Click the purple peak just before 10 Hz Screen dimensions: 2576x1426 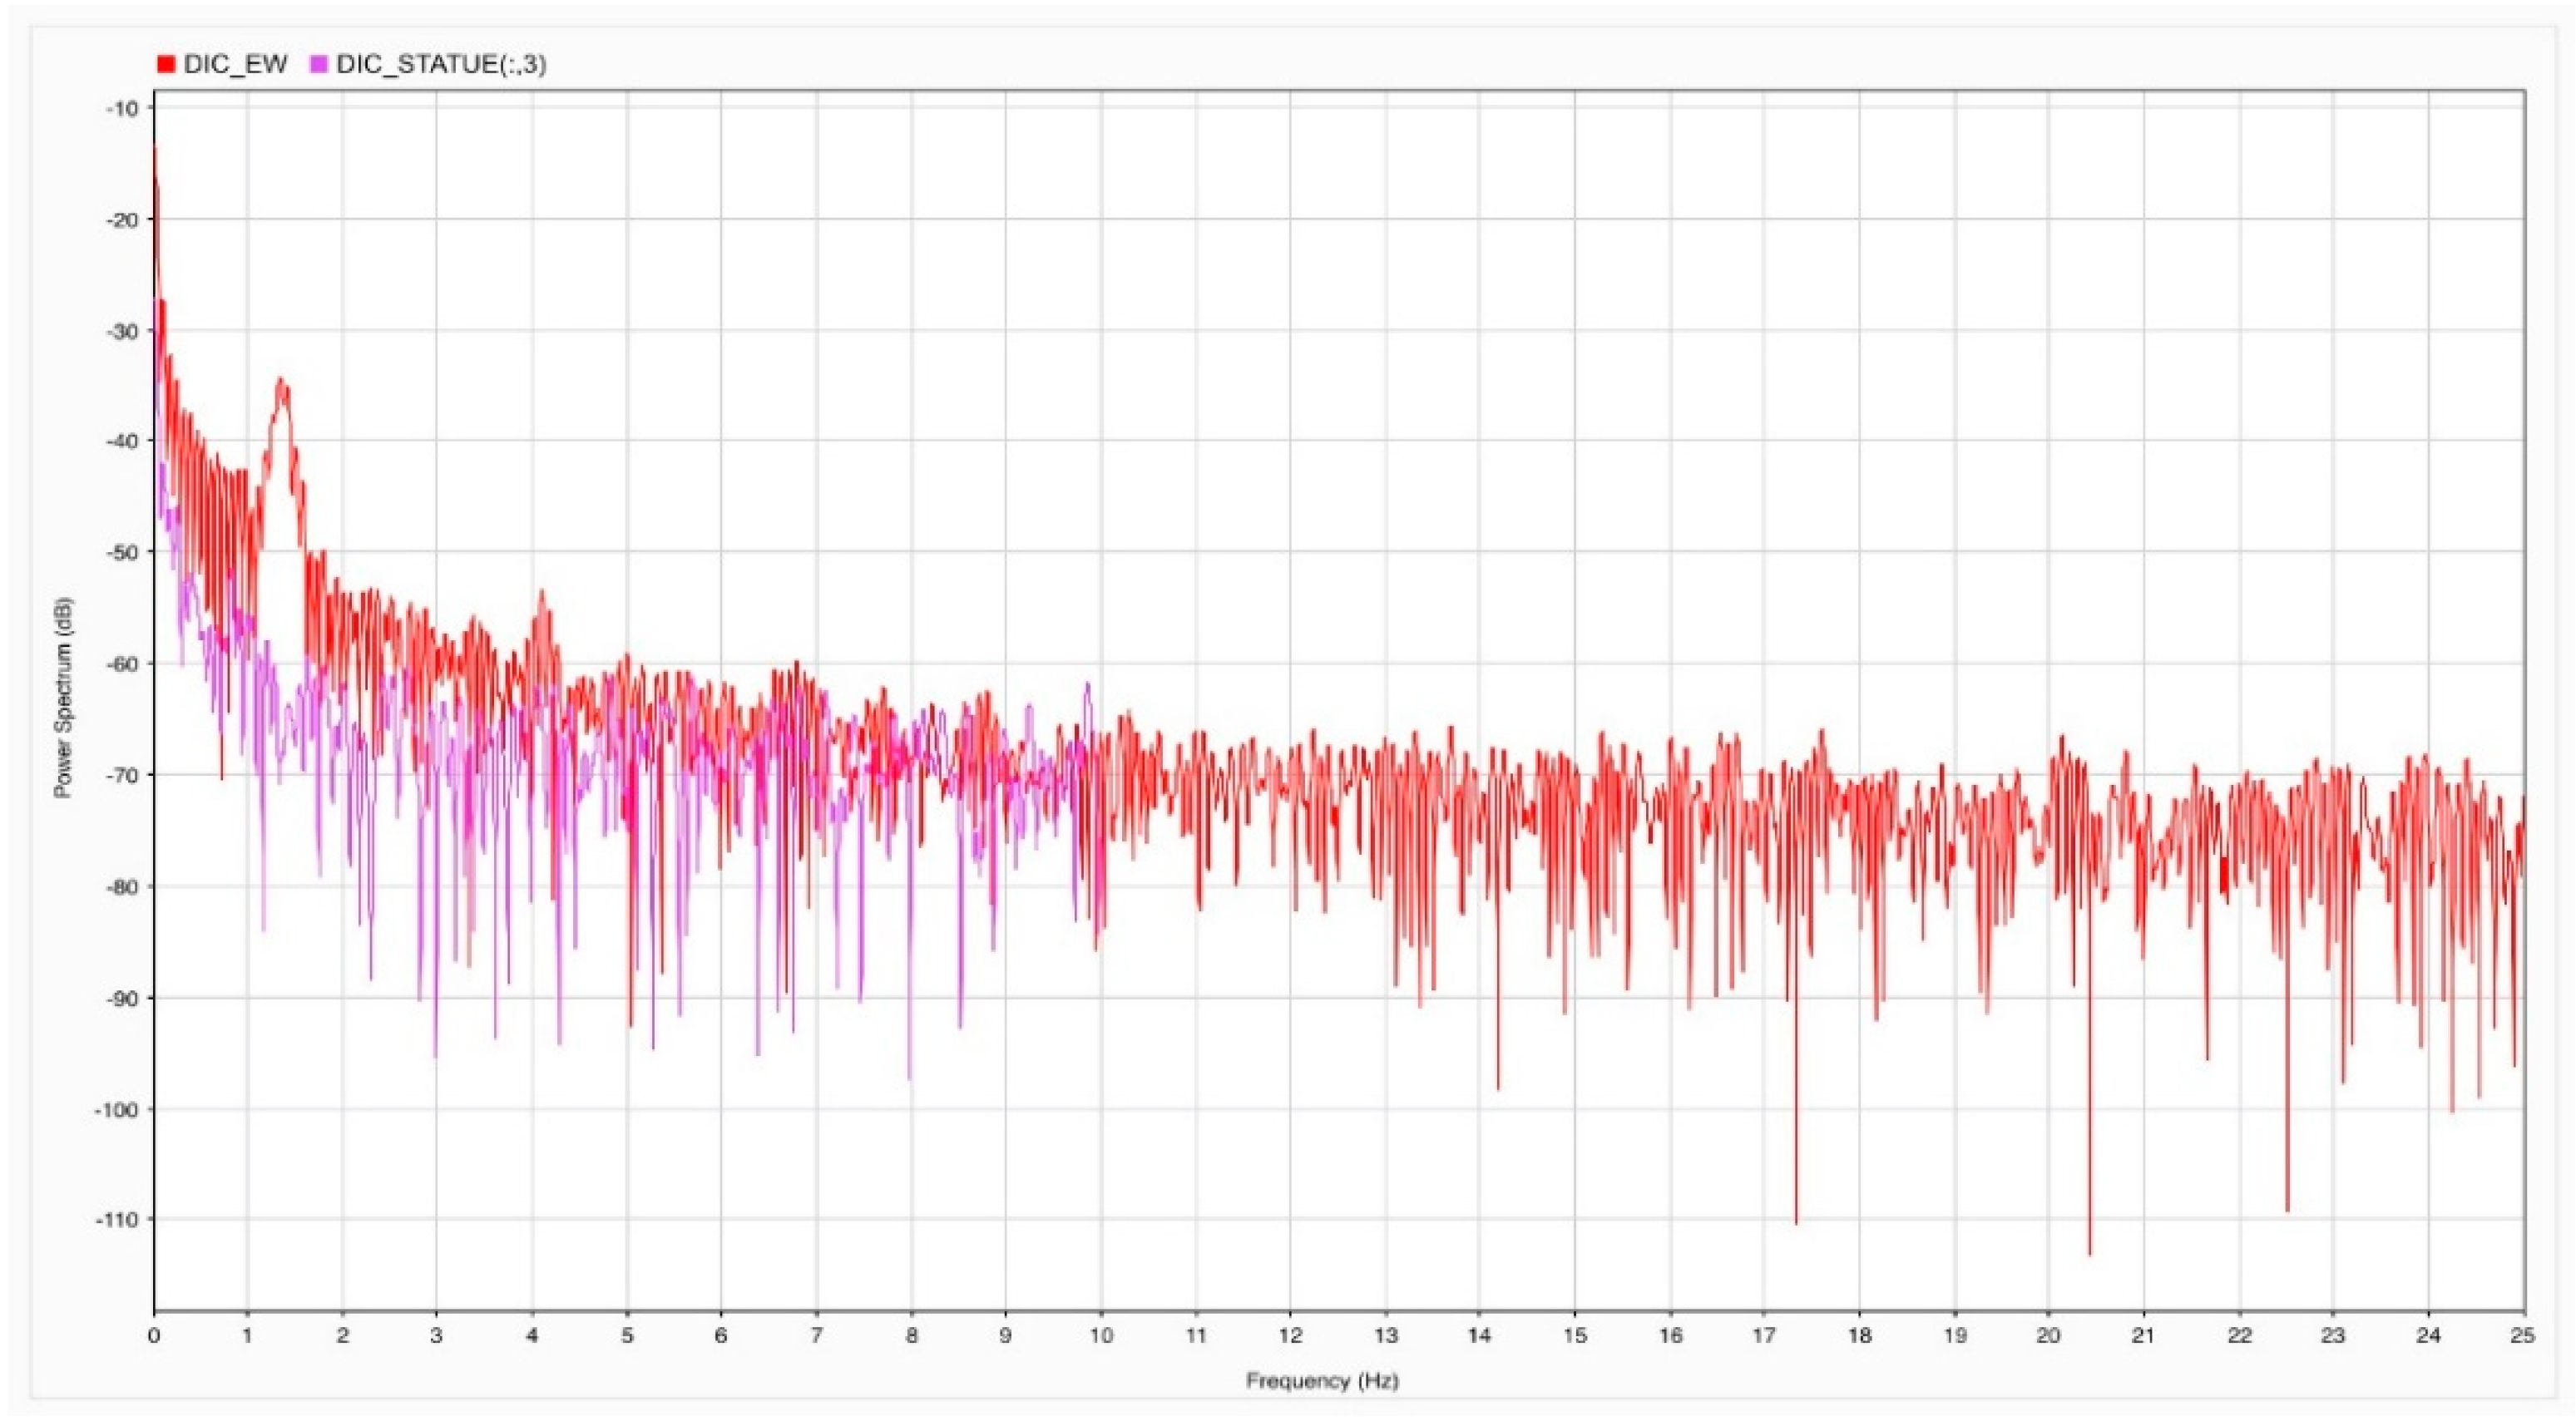pyautogui.click(x=1087, y=685)
